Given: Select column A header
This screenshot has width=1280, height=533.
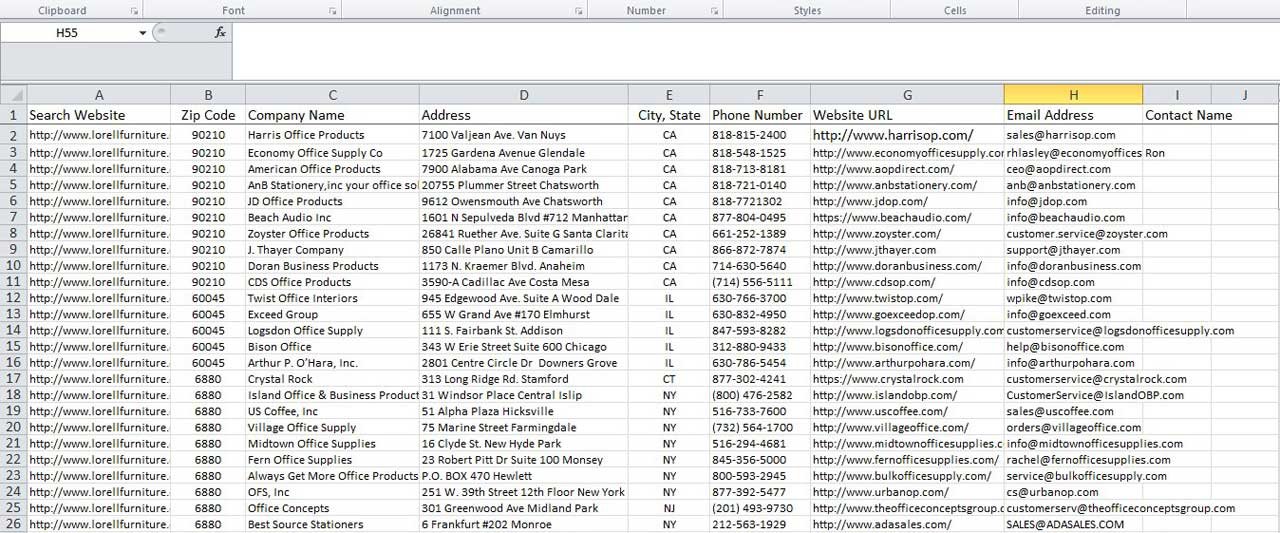Looking at the screenshot, I should pos(98,95).
